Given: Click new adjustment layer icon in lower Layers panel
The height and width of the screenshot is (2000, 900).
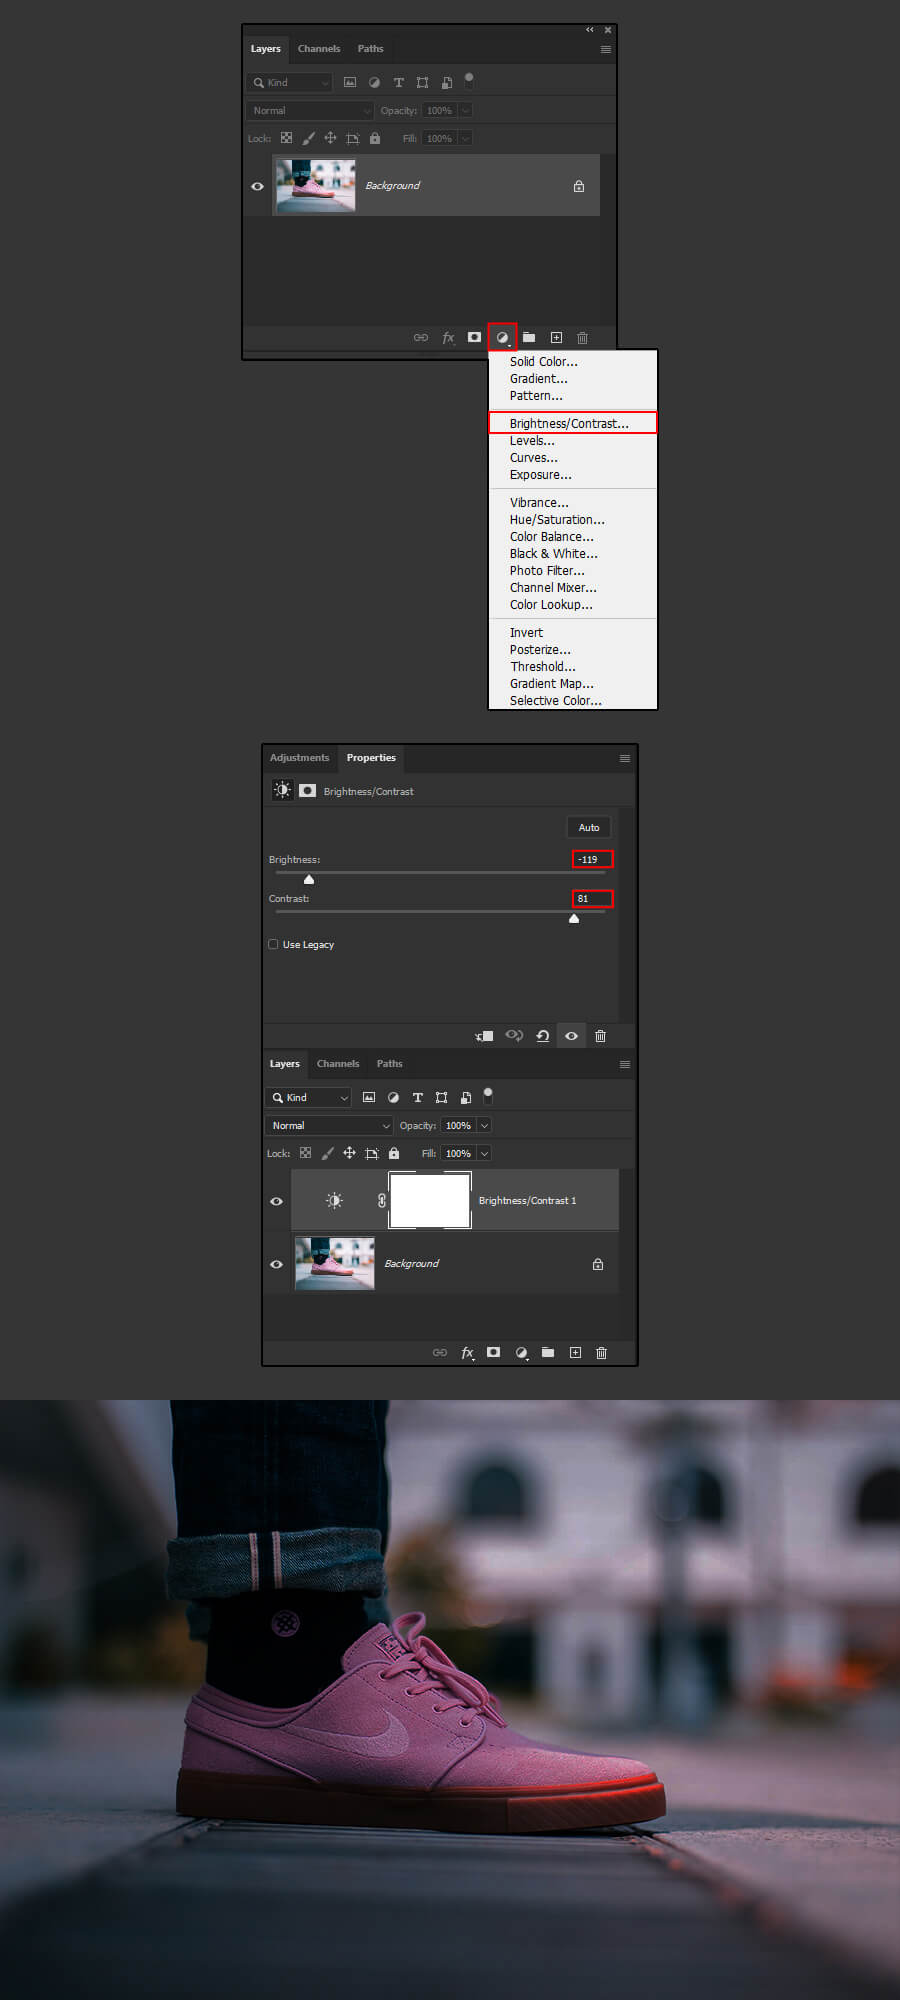Looking at the screenshot, I should (521, 1353).
